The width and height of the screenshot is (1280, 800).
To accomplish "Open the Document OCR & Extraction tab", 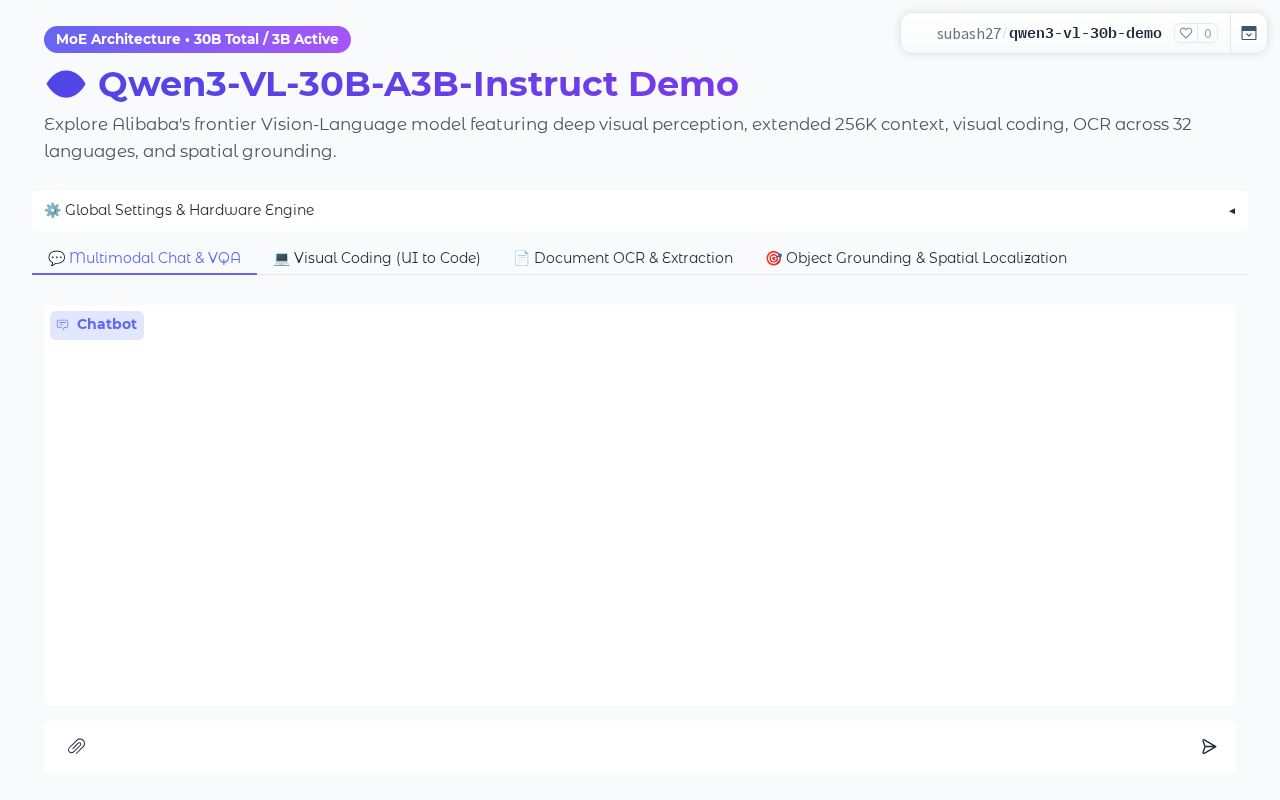I will 623,258.
